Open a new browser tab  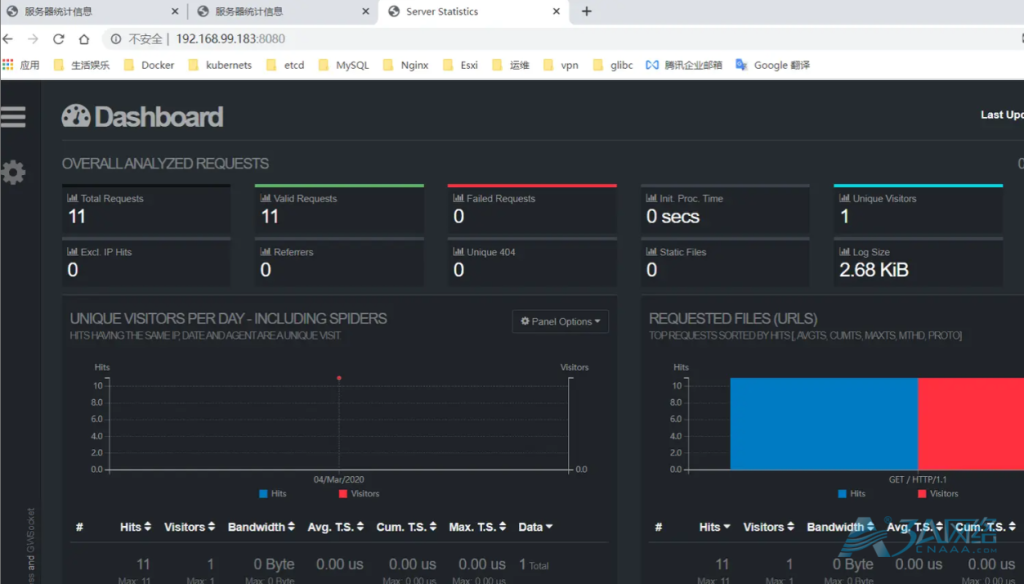[x=586, y=12]
